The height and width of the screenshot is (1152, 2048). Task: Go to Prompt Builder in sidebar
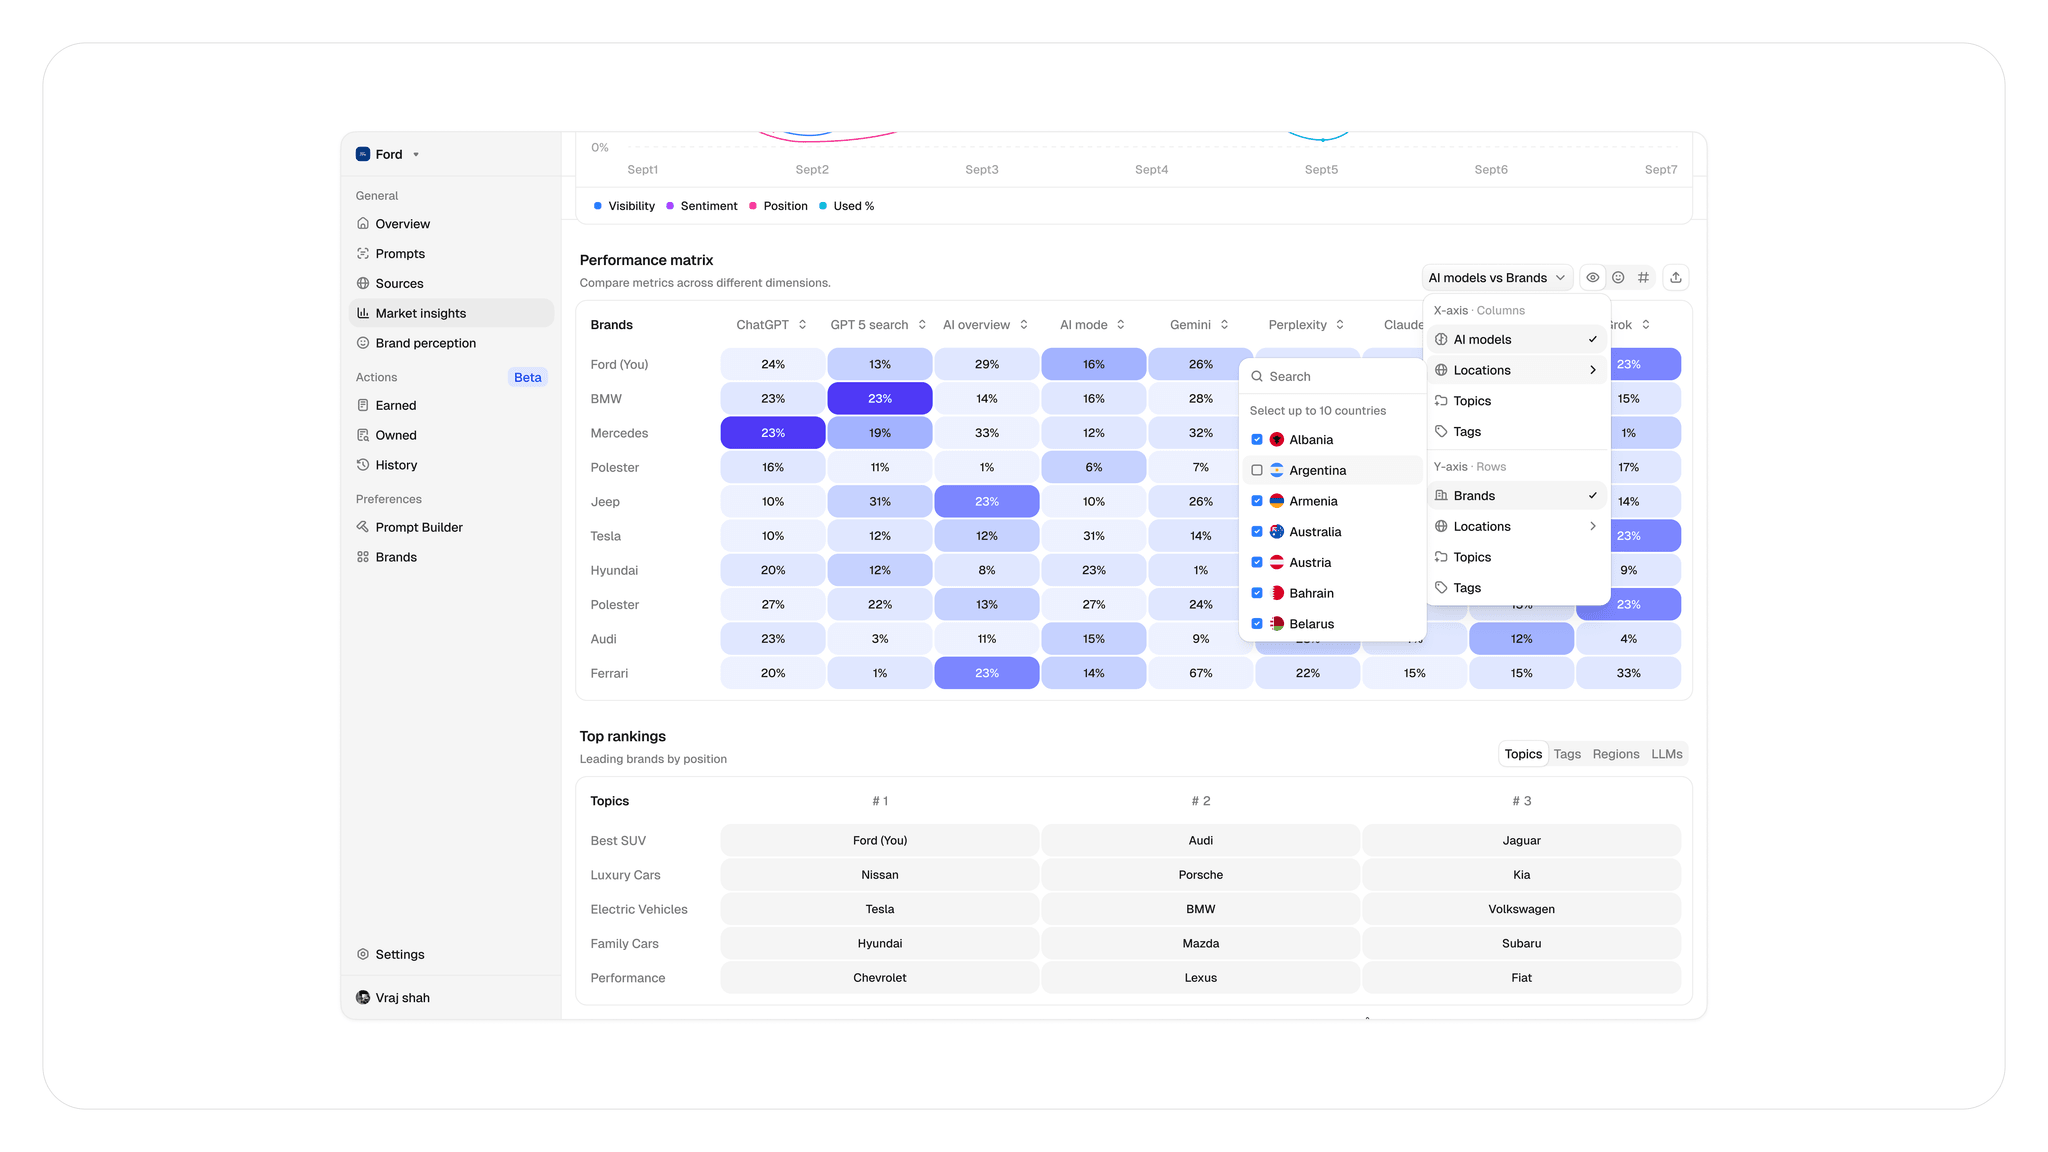418,527
